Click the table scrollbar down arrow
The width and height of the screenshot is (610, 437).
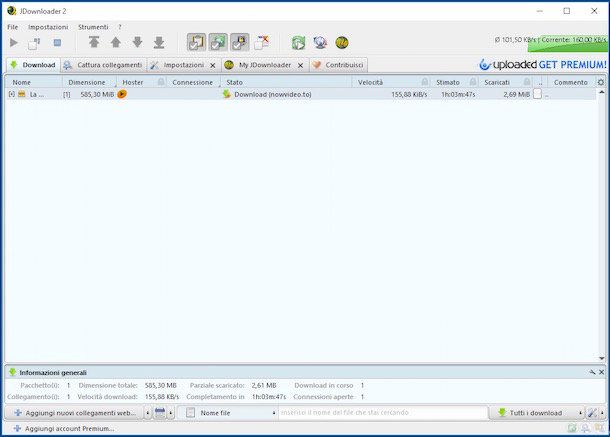click(x=602, y=358)
